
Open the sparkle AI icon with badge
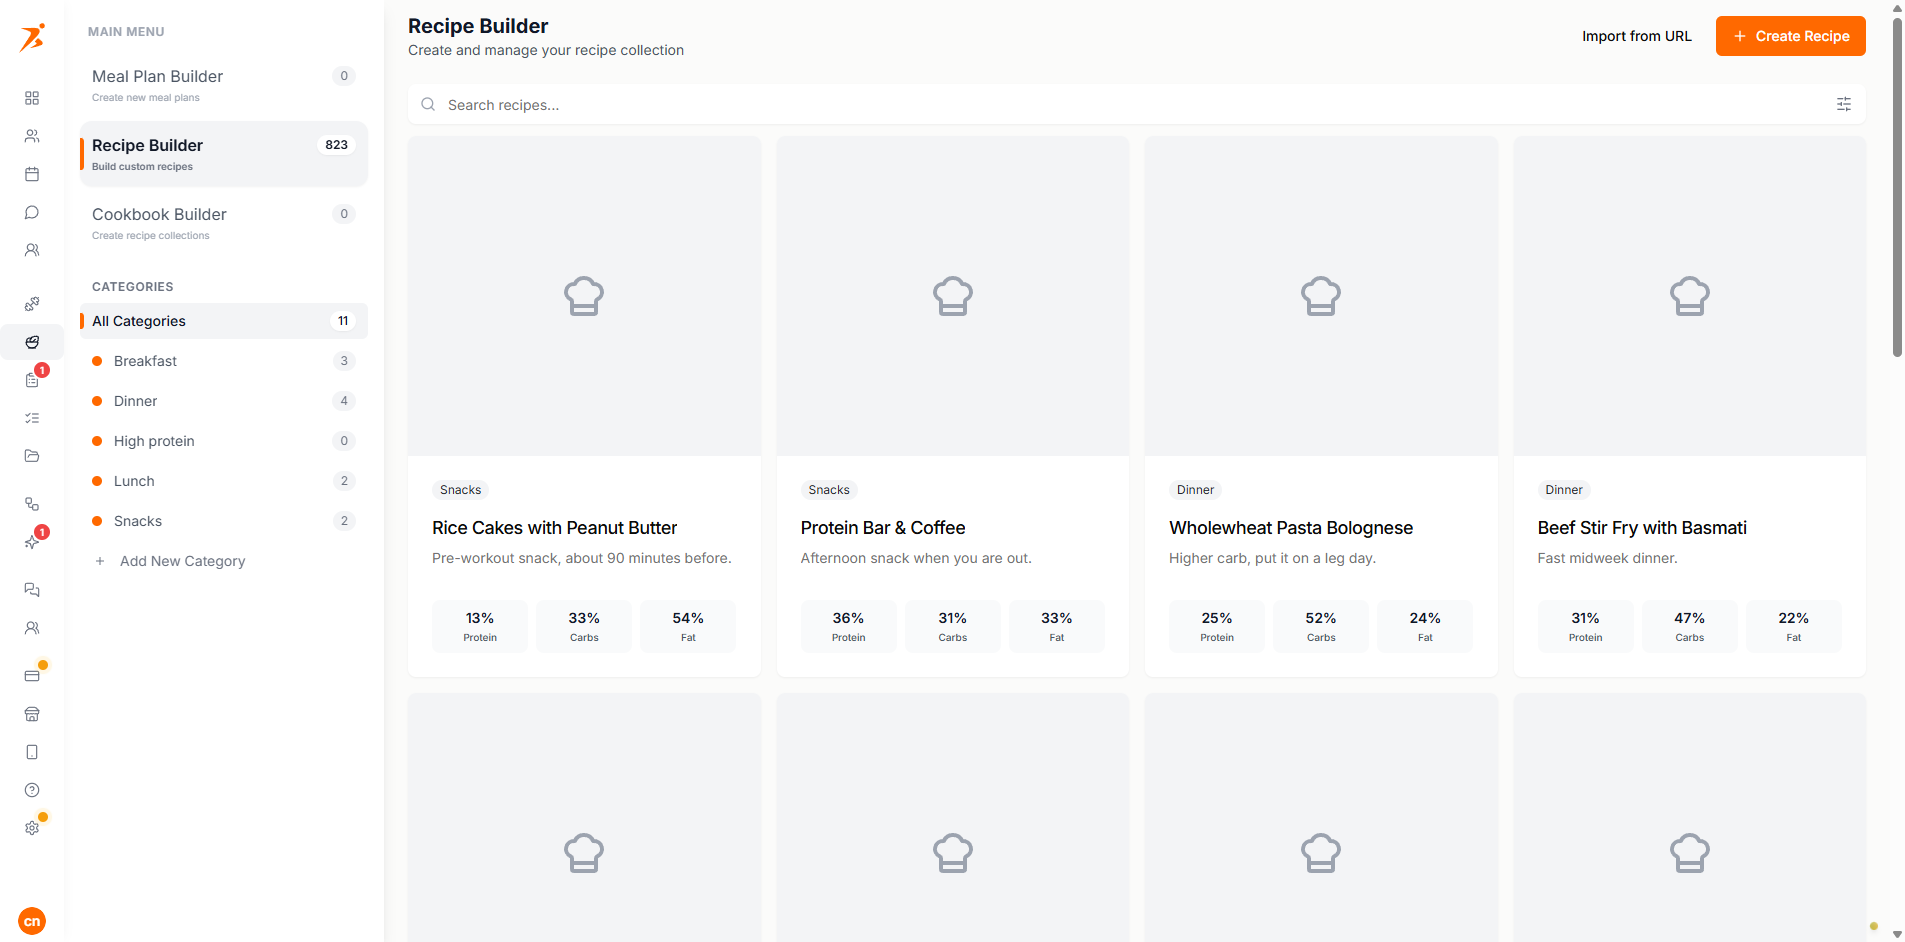[32, 542]
